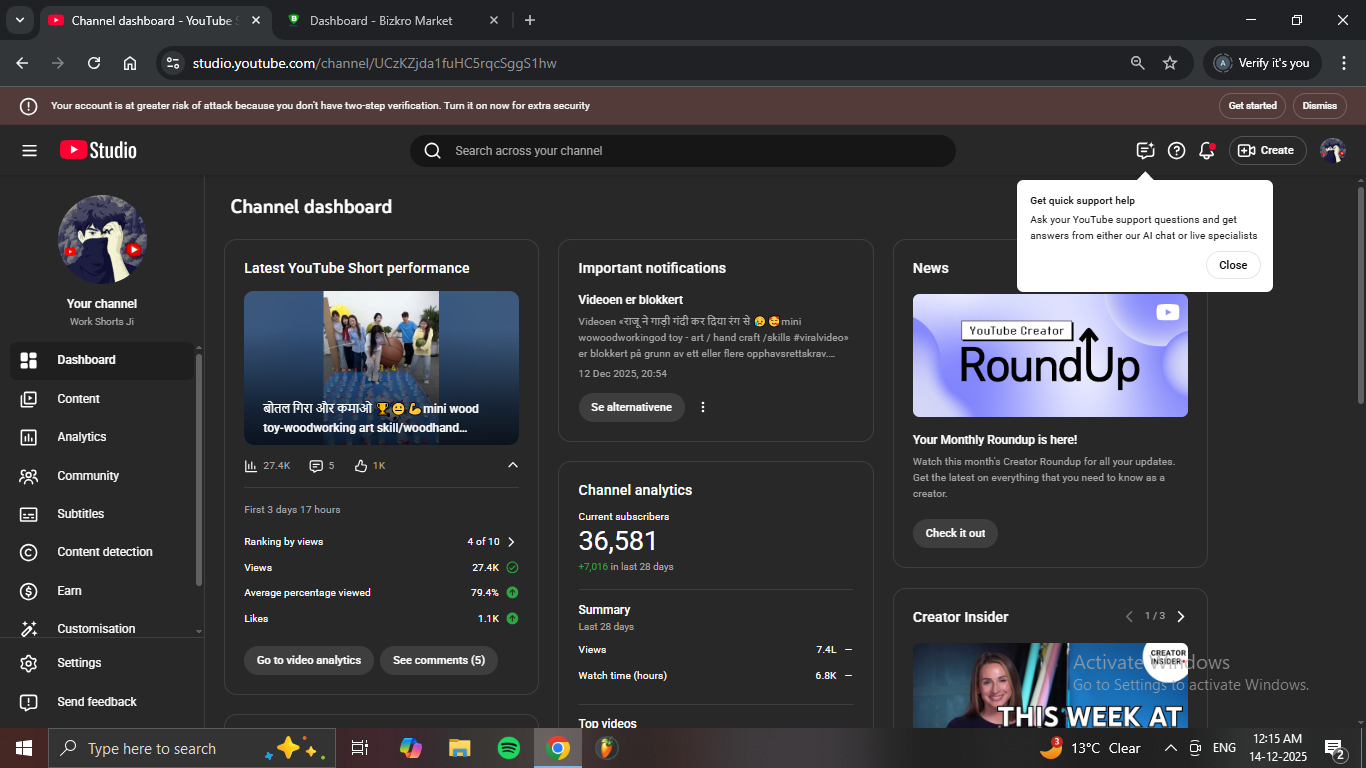Go to next Creator Insider card

tap(1181, 616)
